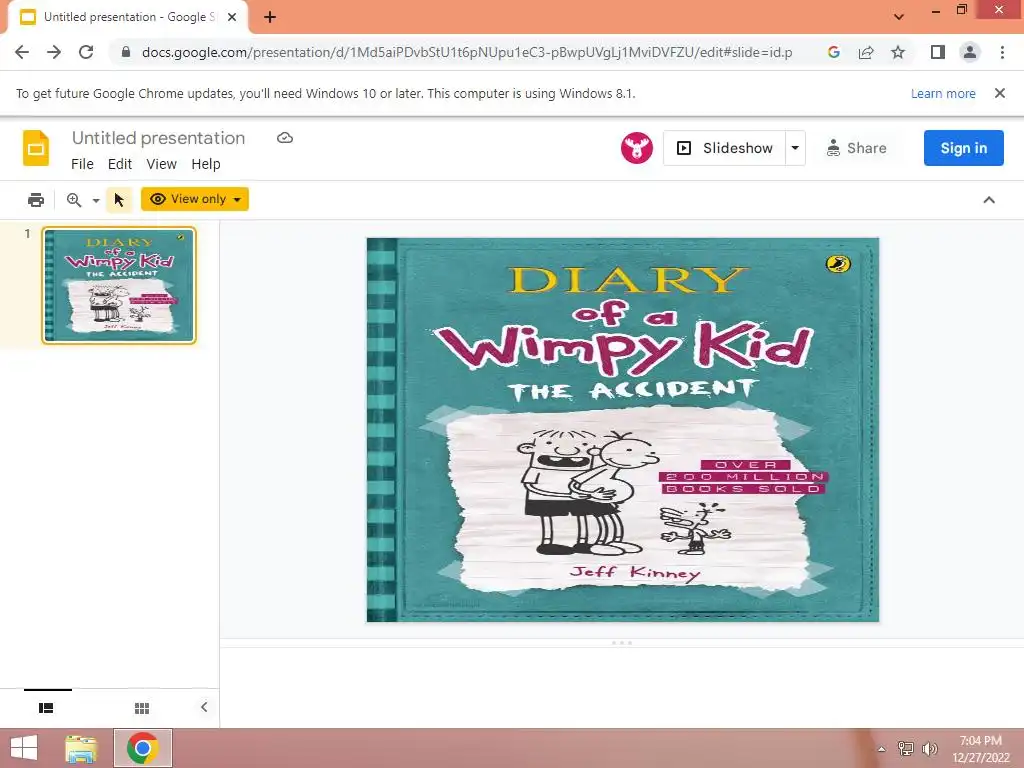The width and height of the screenshot is (1024, 768).
Task: Open network tray icon
Action: [906, 748]
